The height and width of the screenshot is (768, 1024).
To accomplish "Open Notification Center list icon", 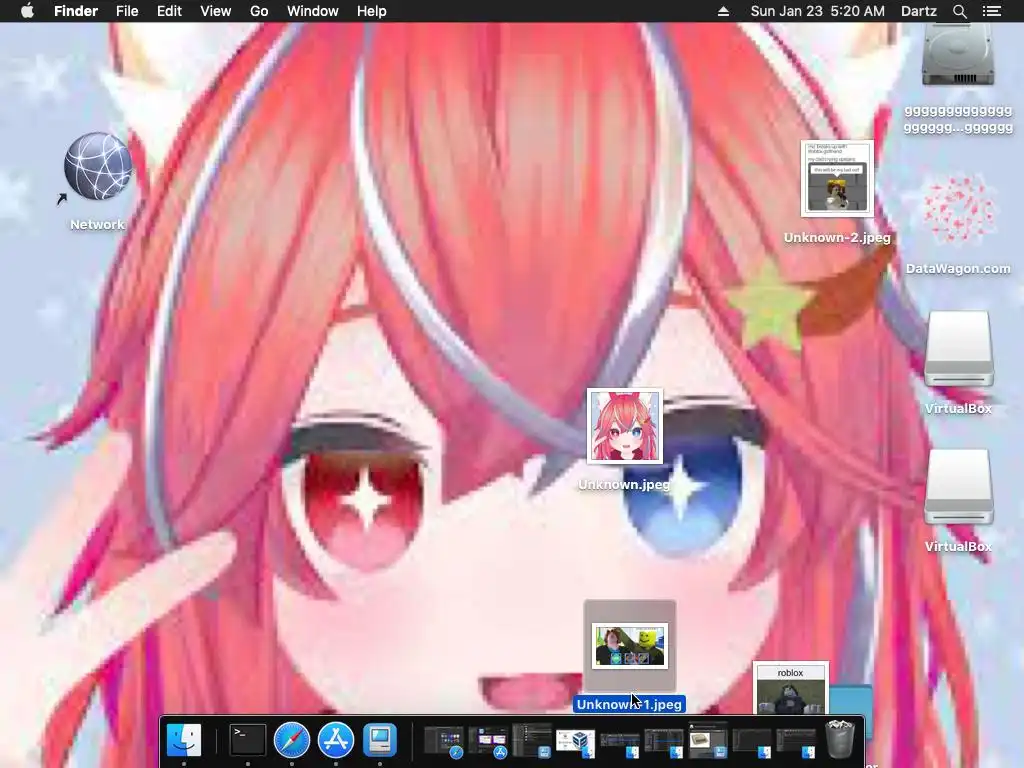I will pyautogui.click(x=991, y=11).
